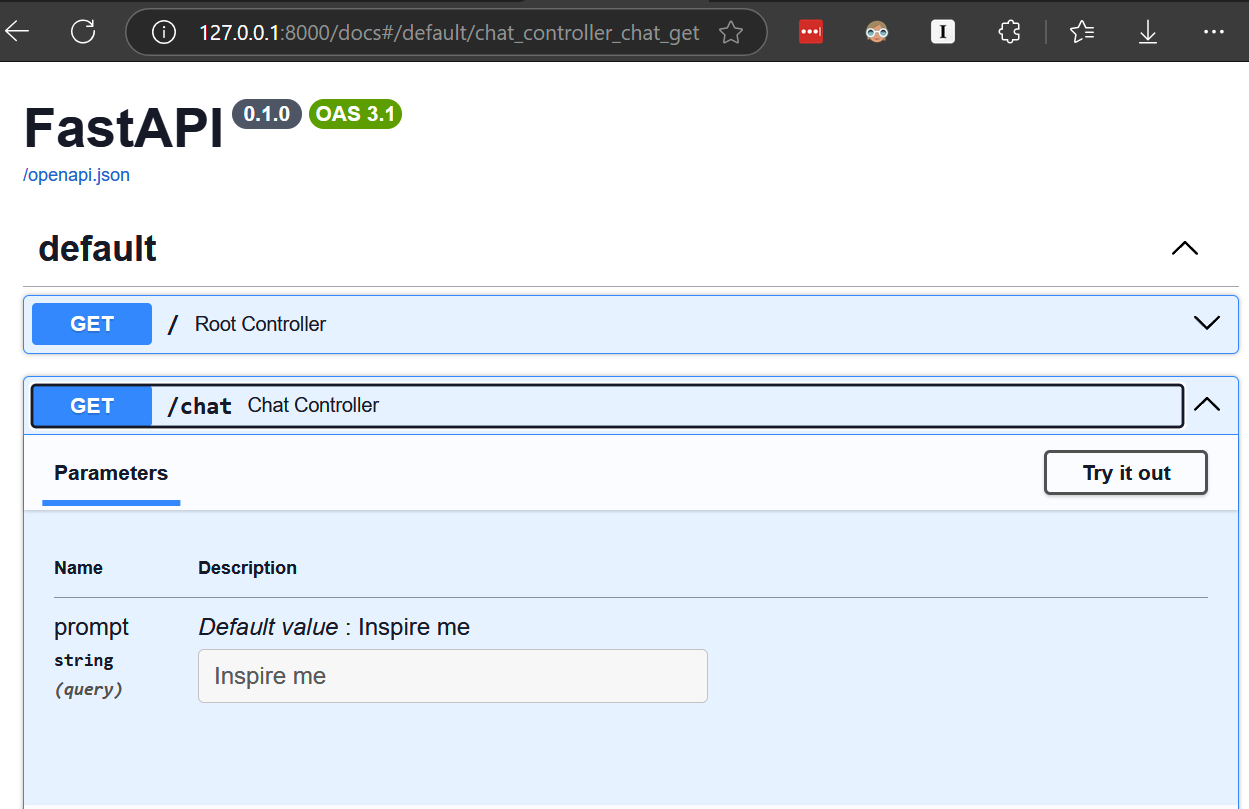Open the Extensions puzzle piece menu
The image size is (1249, 809).
[x=1009, y=32]
